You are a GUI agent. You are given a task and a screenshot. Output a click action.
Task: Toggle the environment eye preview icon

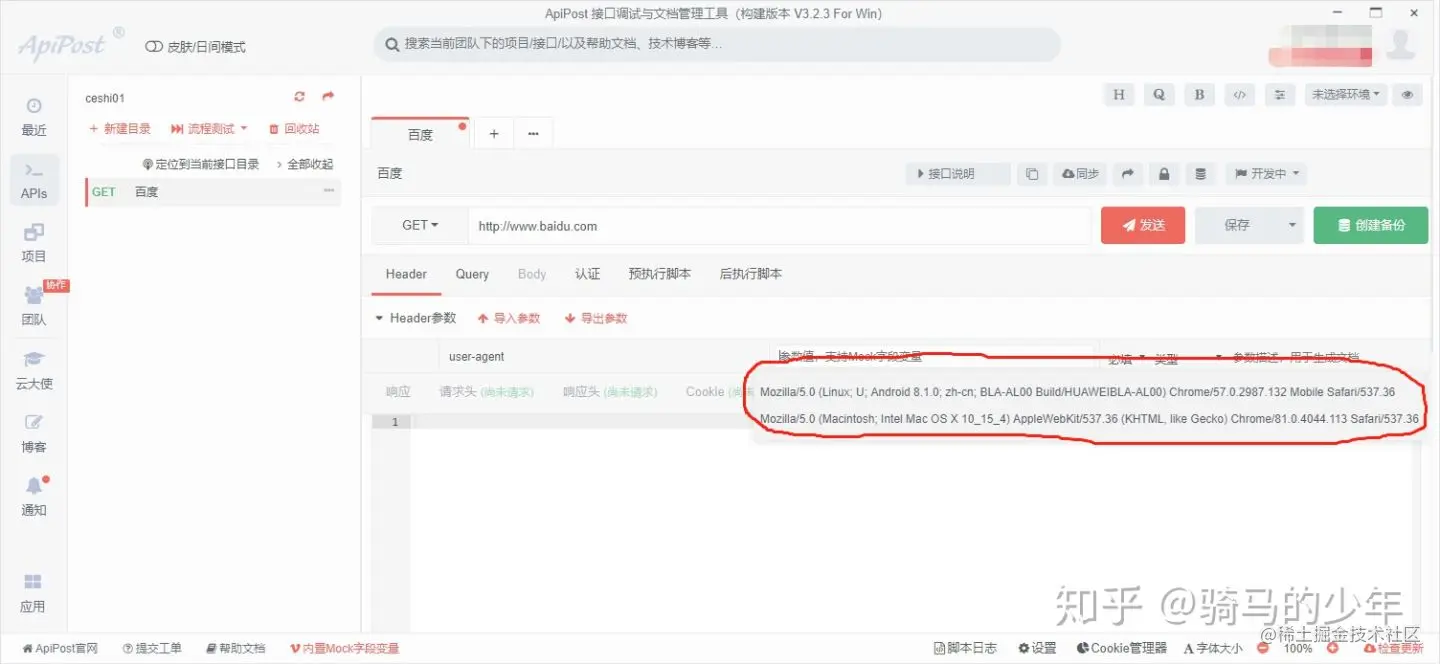click(x=1408, y=95)
